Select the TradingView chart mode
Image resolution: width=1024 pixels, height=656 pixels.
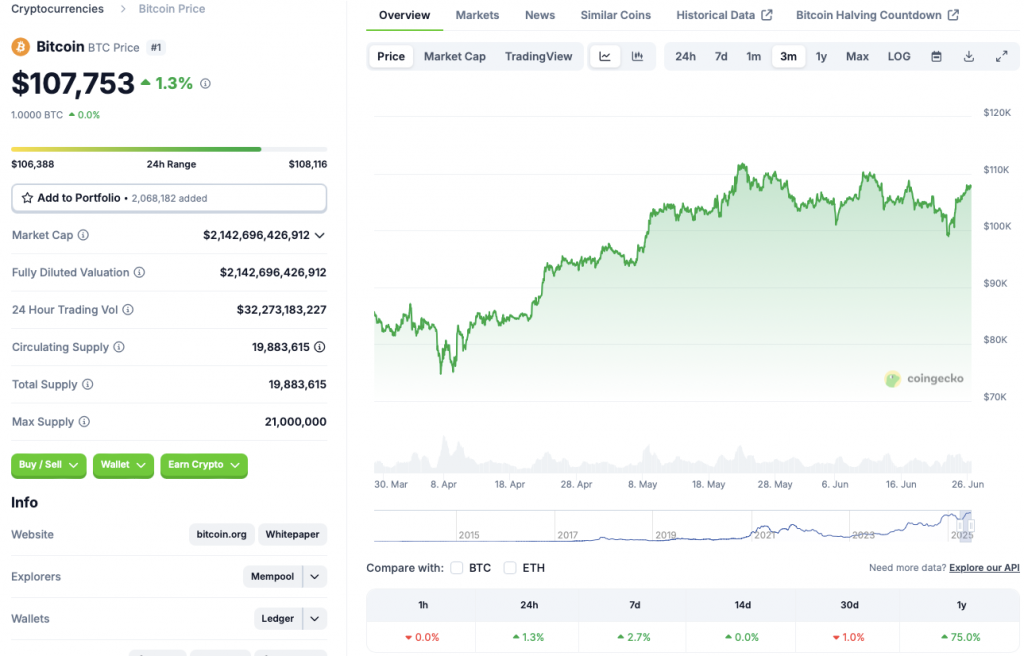tap(538, 56)
